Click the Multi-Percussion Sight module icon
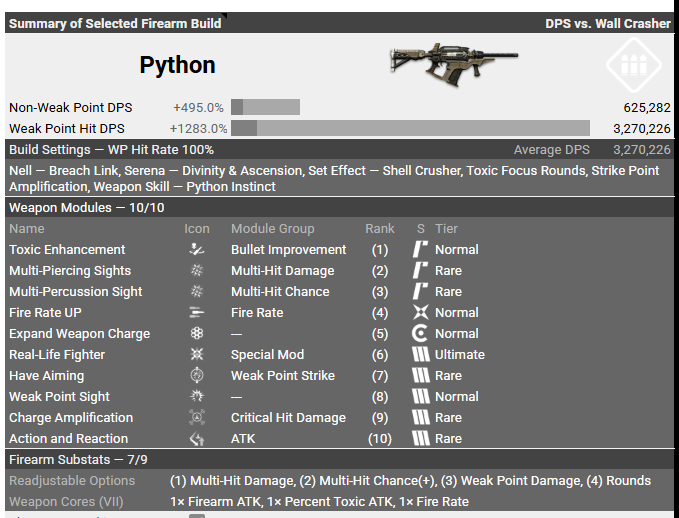The height and width of the screenshot is (518, 679). coord(197,291)
